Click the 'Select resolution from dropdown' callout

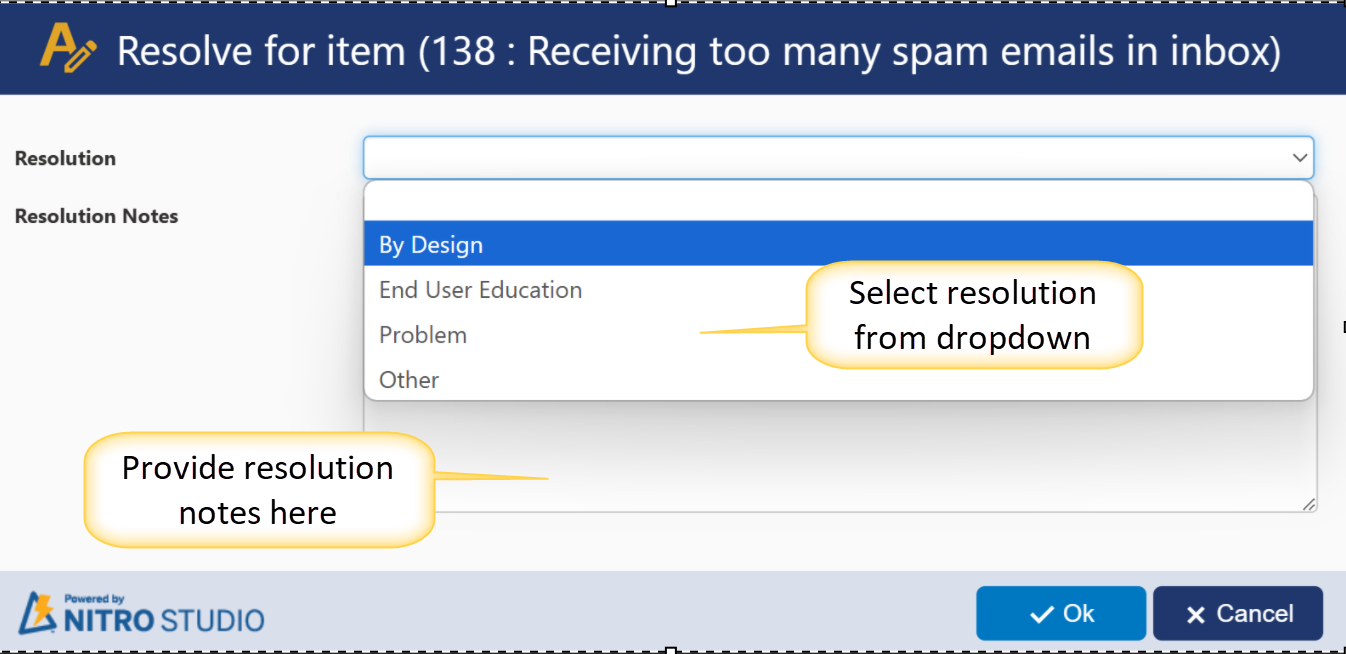pos(972,315)
